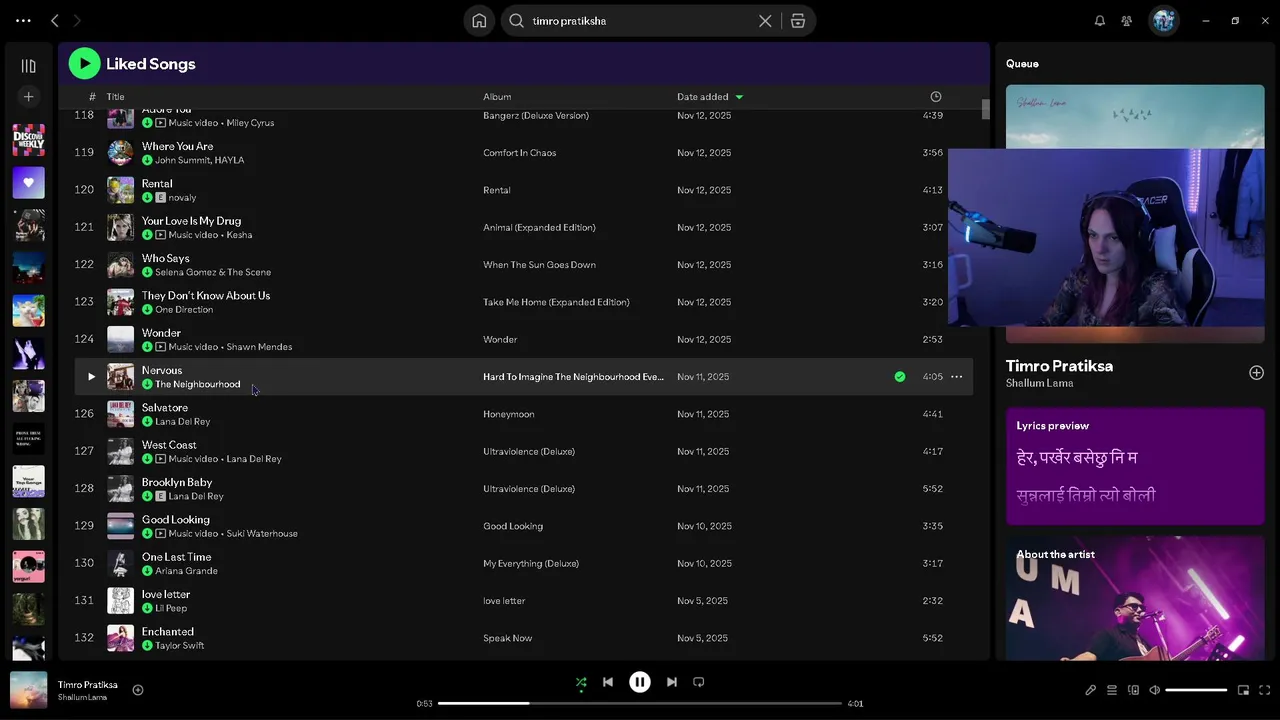Open the Friend Activity icon

pos(1127,20)
